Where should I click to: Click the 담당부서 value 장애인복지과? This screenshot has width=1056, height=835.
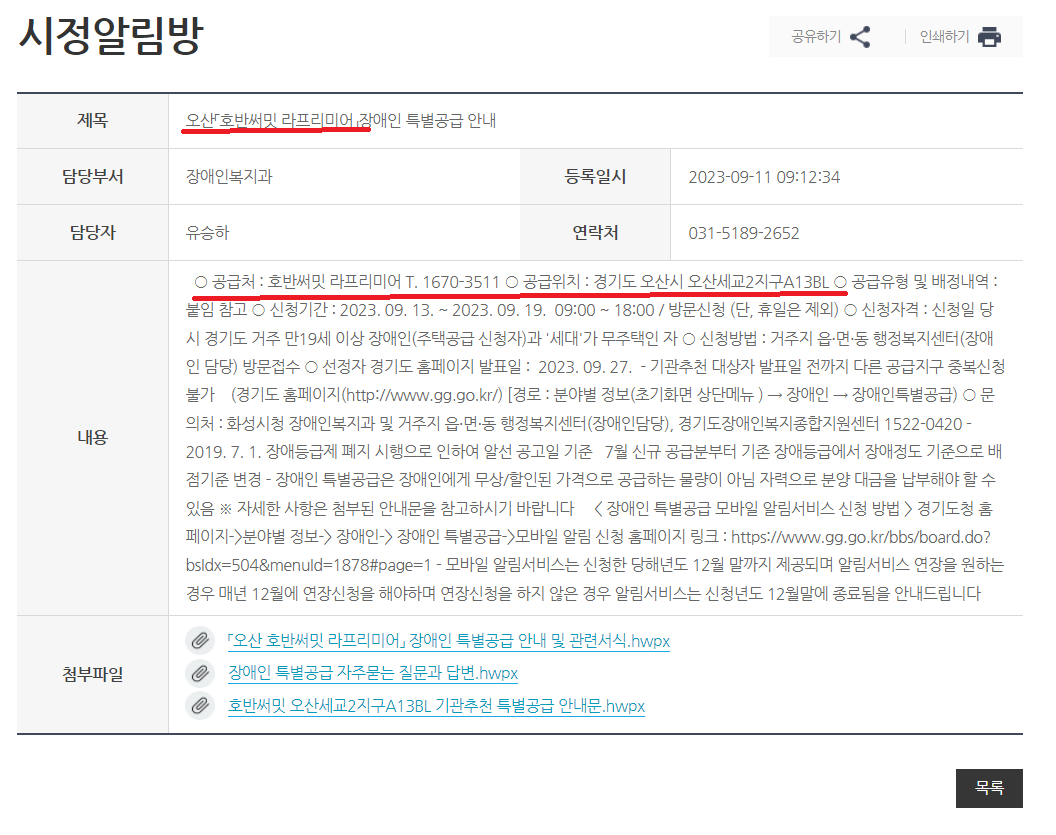232,175
